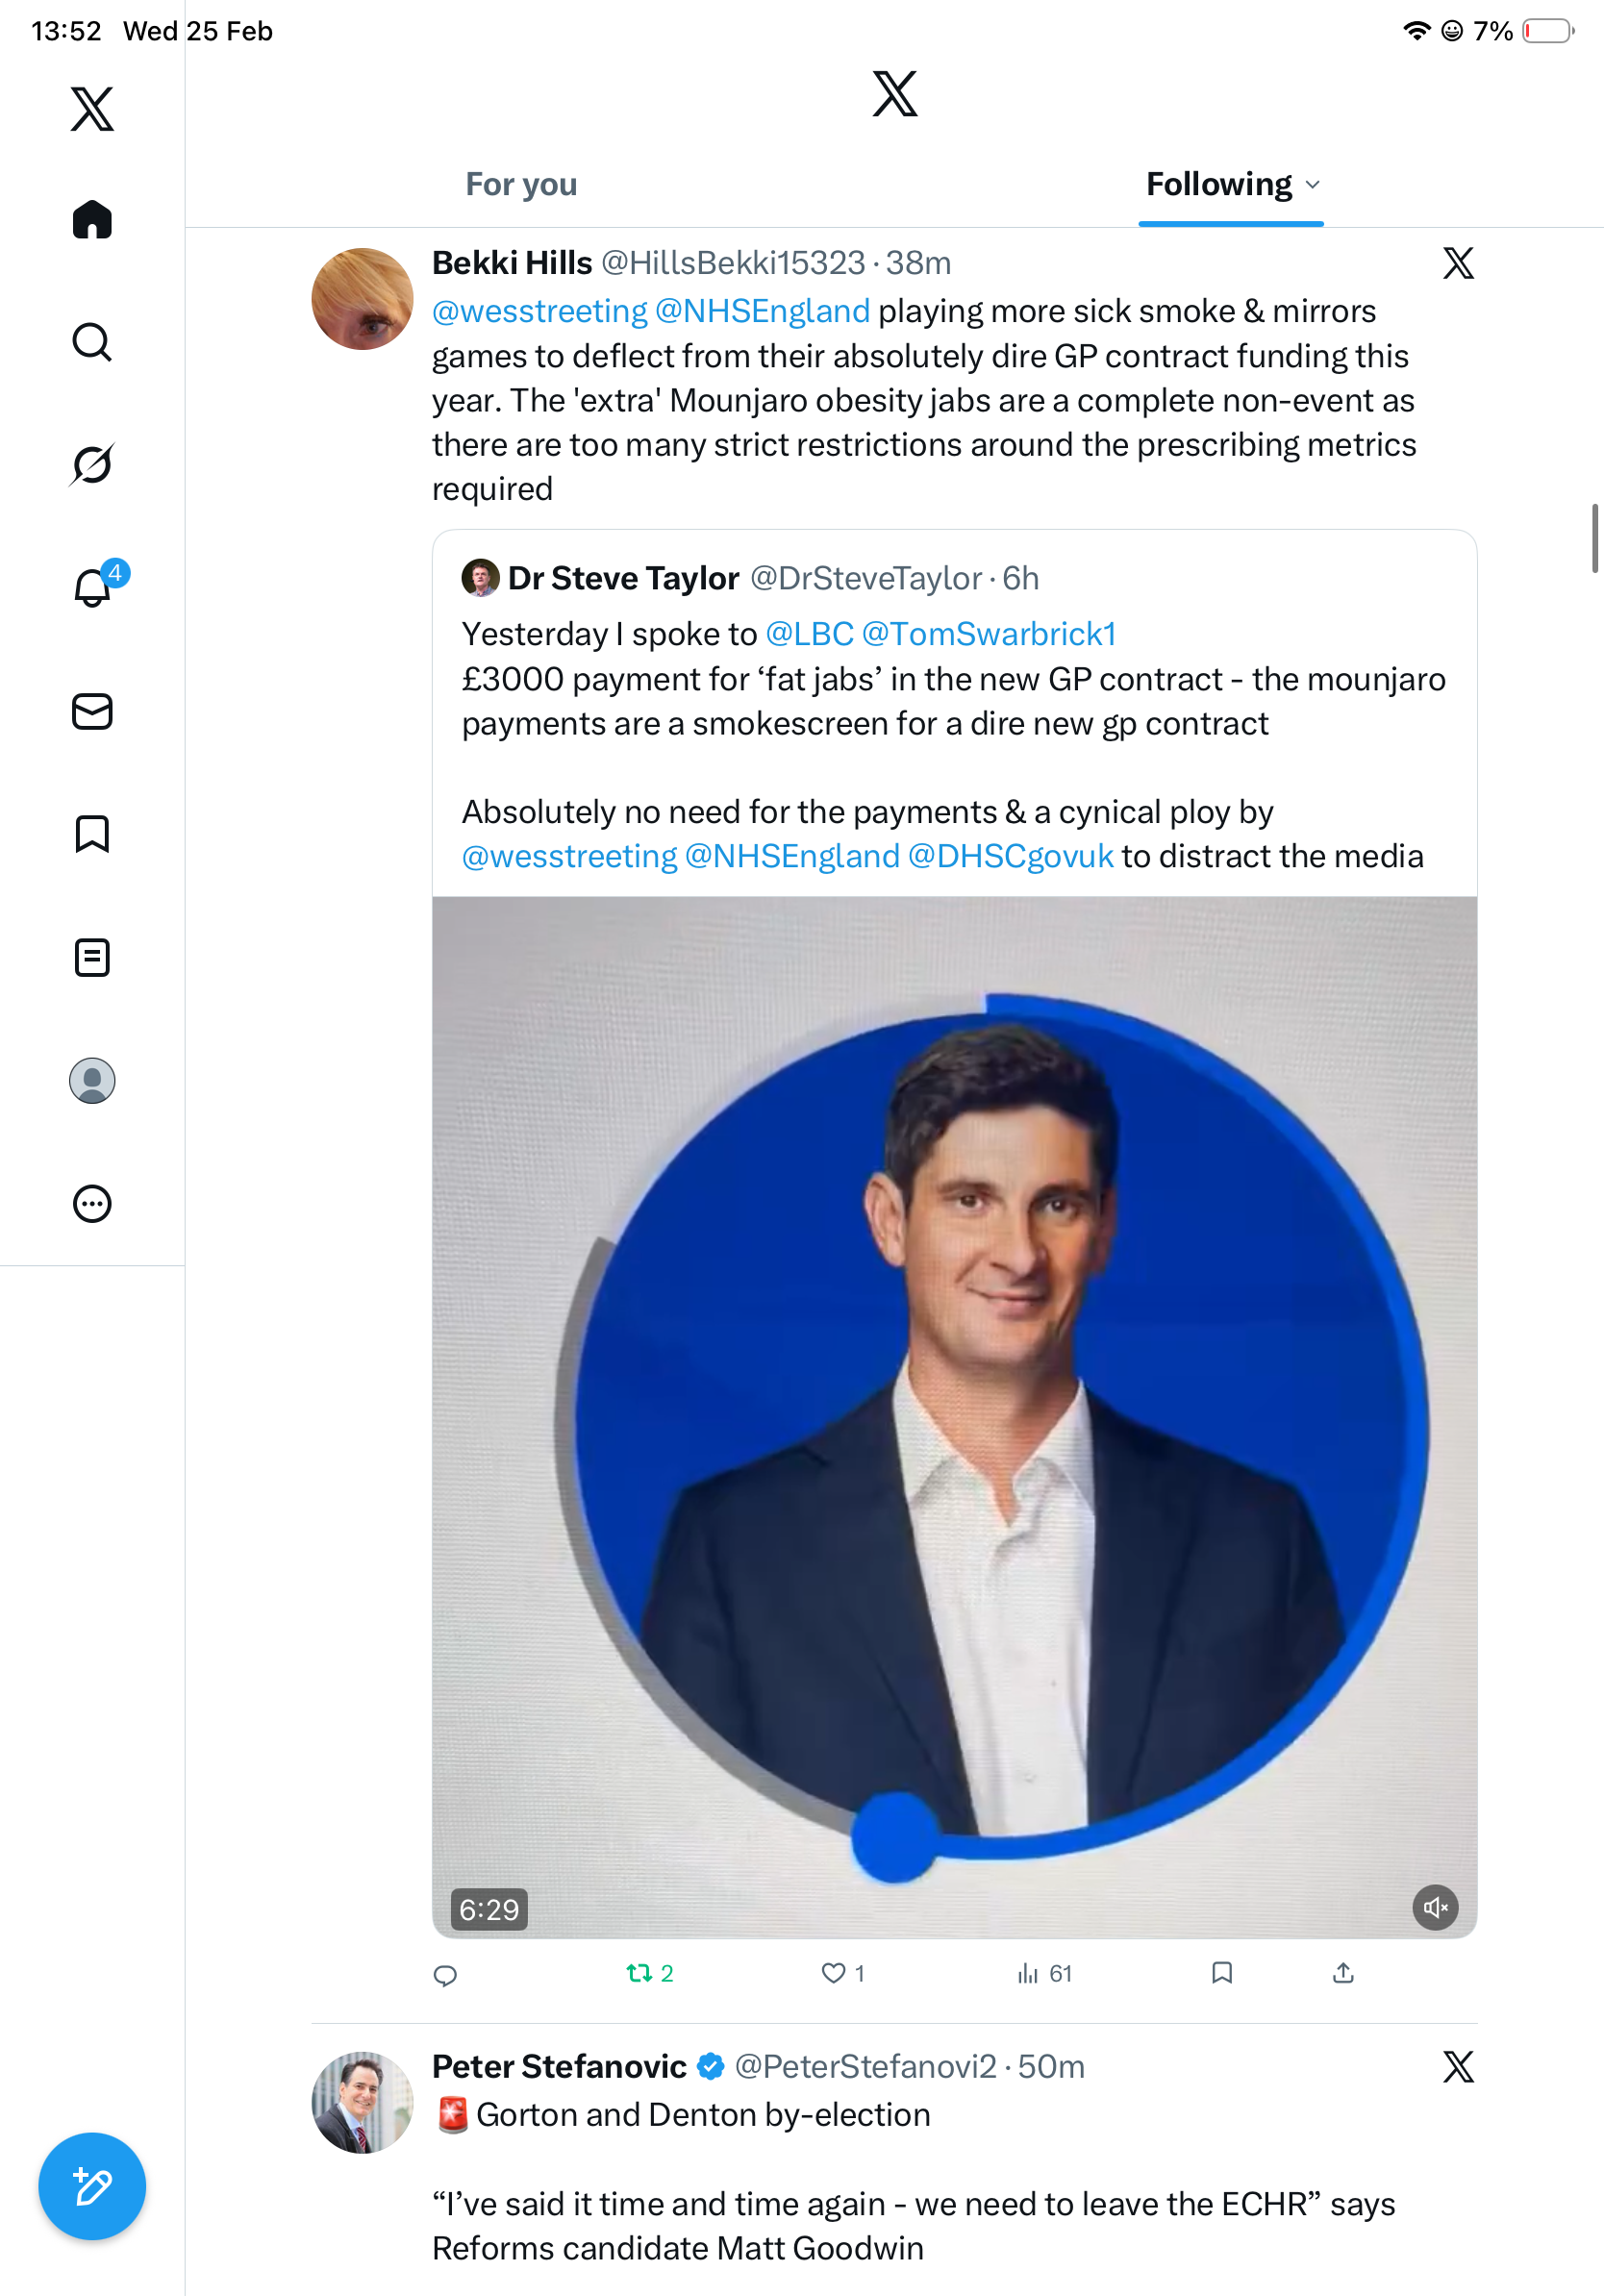Bookmark Bekki Hills' post
The width and height of the screenshot is (1604, 2296).
tap(1221, 1973)
